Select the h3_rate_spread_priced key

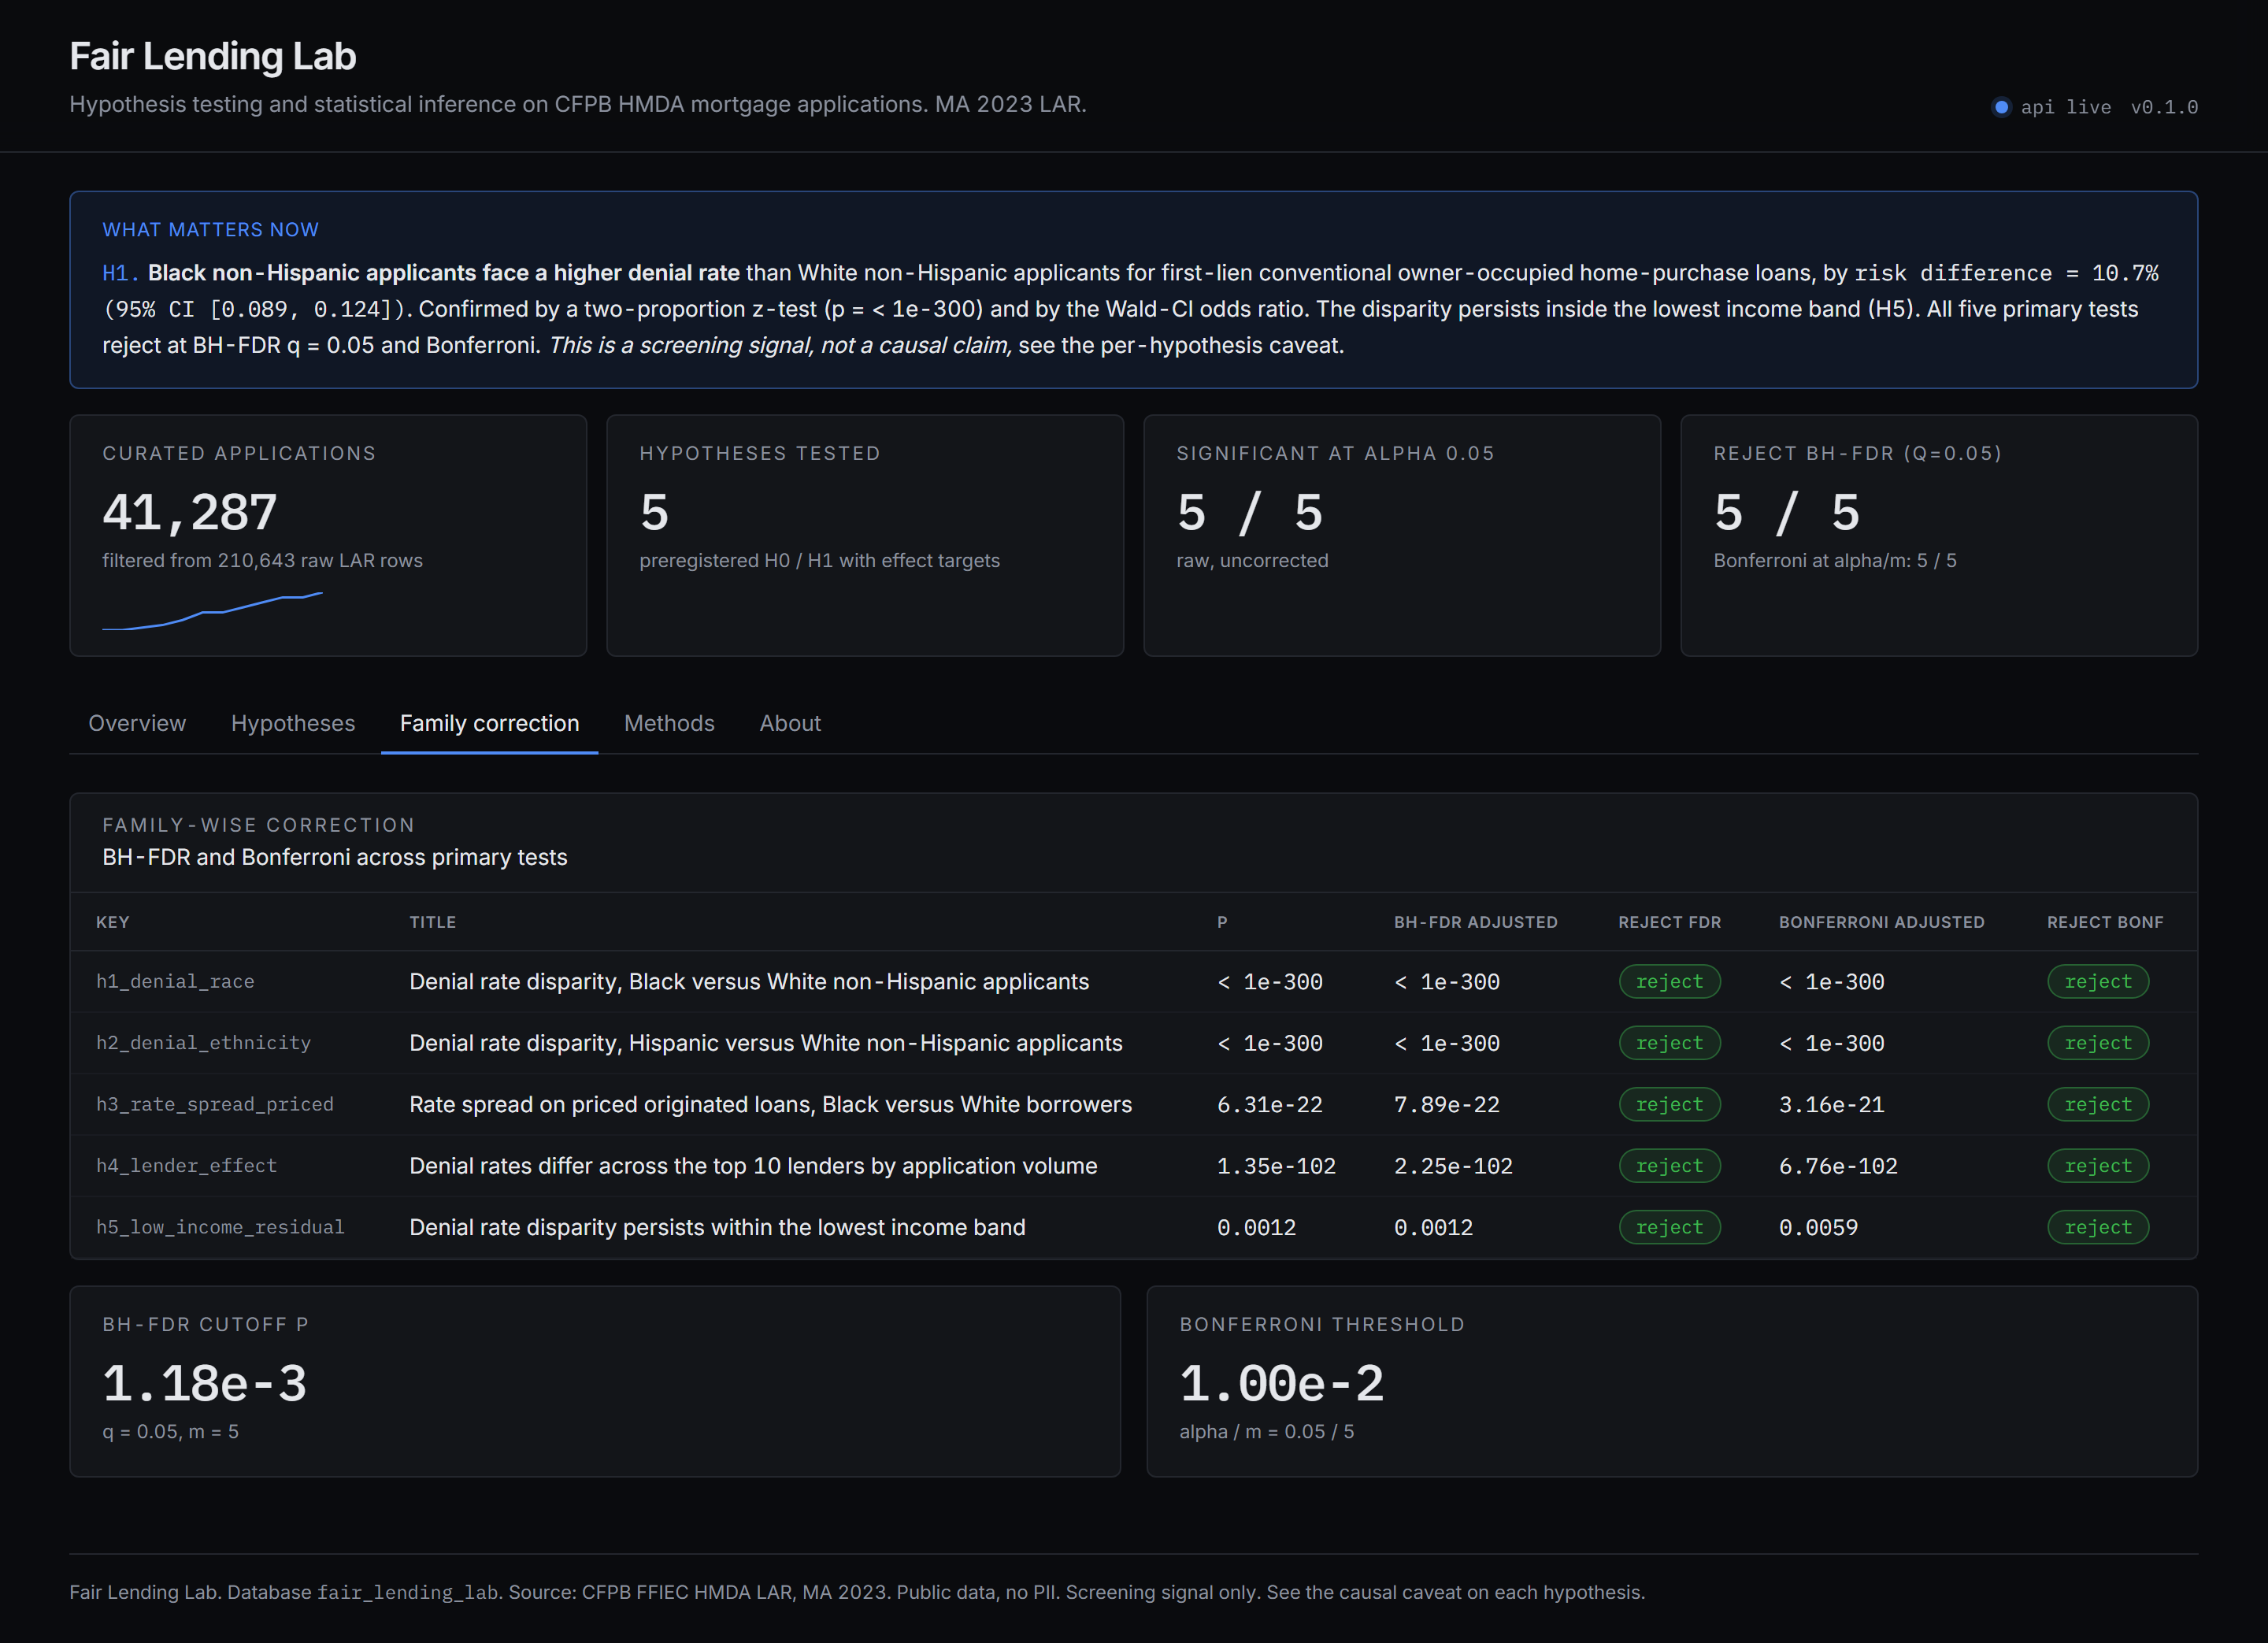(215, 1104)
